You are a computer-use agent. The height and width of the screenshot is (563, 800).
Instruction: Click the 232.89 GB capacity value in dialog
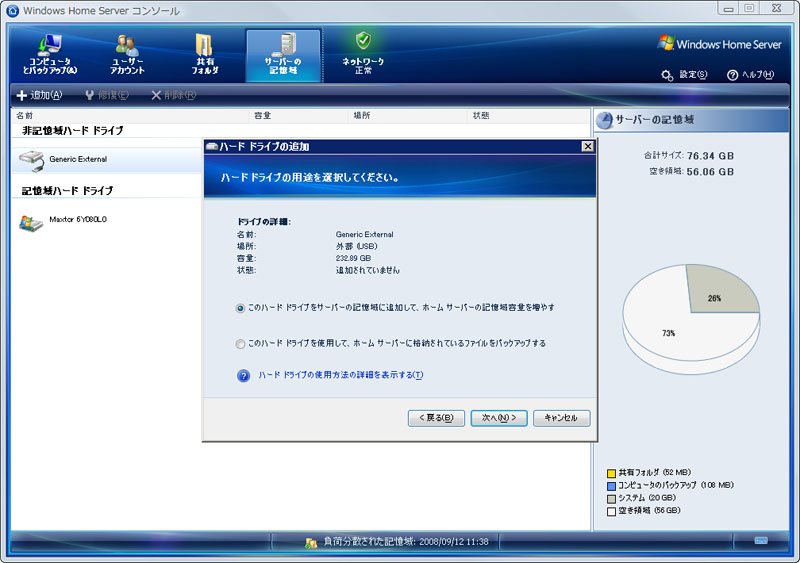[353, 258]
